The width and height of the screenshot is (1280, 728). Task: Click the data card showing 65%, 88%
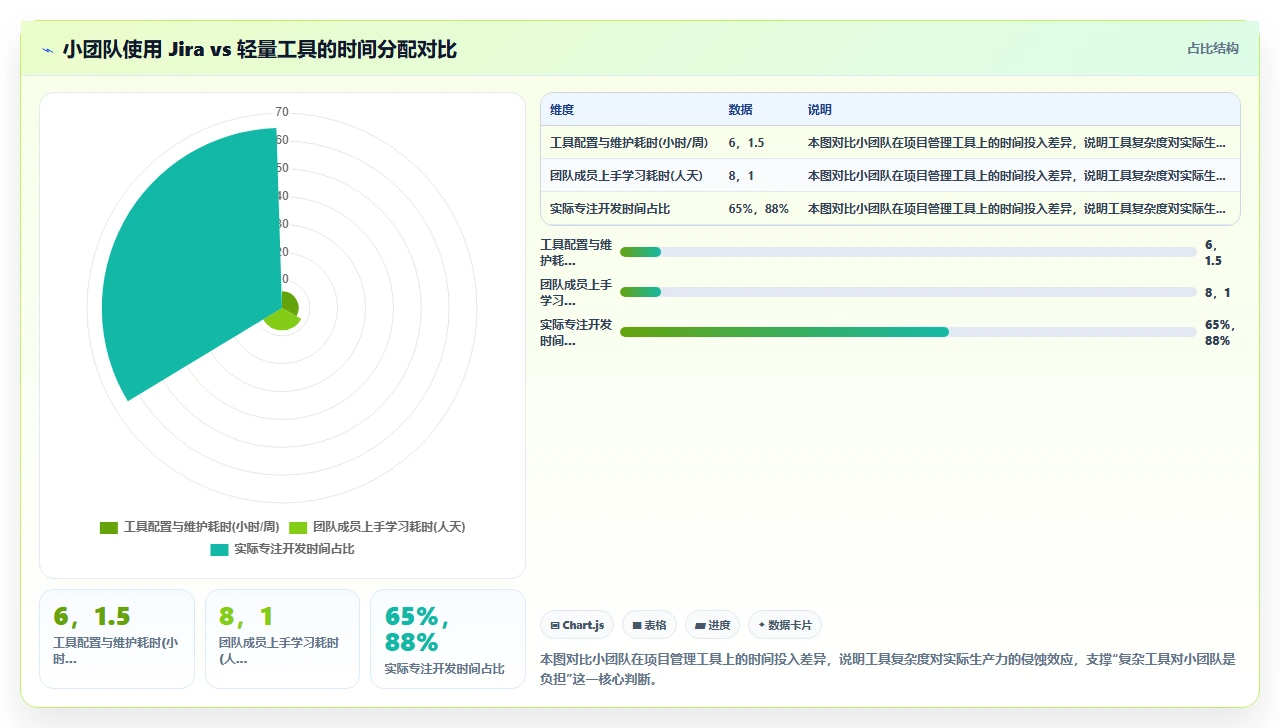pos(448,639)
